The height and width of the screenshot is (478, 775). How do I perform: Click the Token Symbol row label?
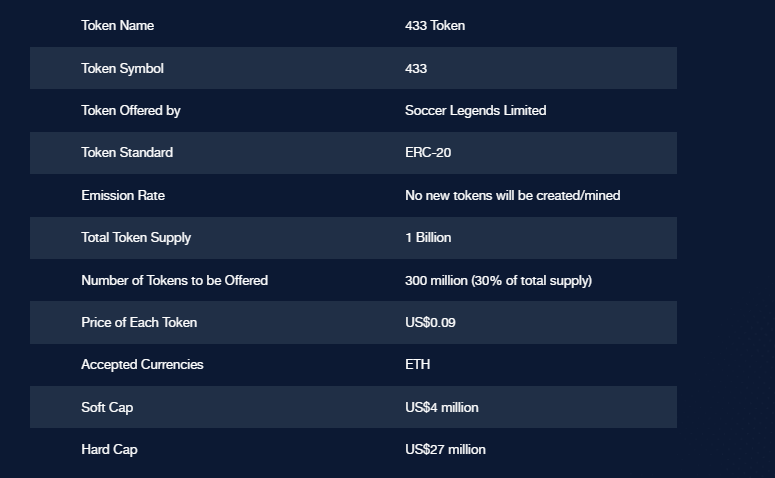pyautogui.click(x=123, y=69)
